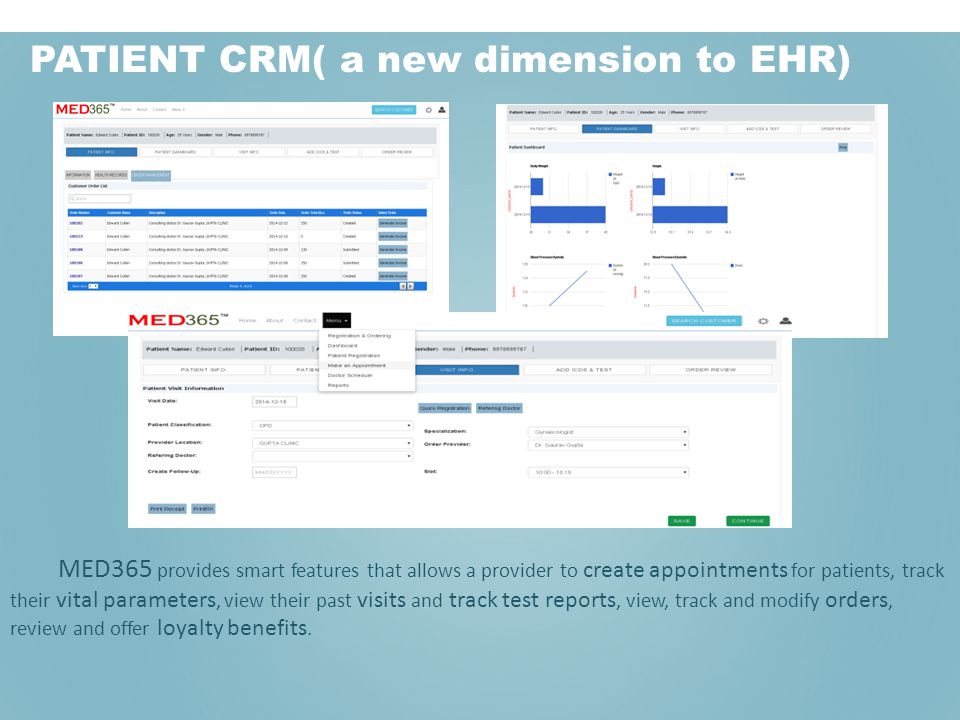960x720 pixels.
Task: Click the Print Receipt button
Action: (x=167, y=509)
